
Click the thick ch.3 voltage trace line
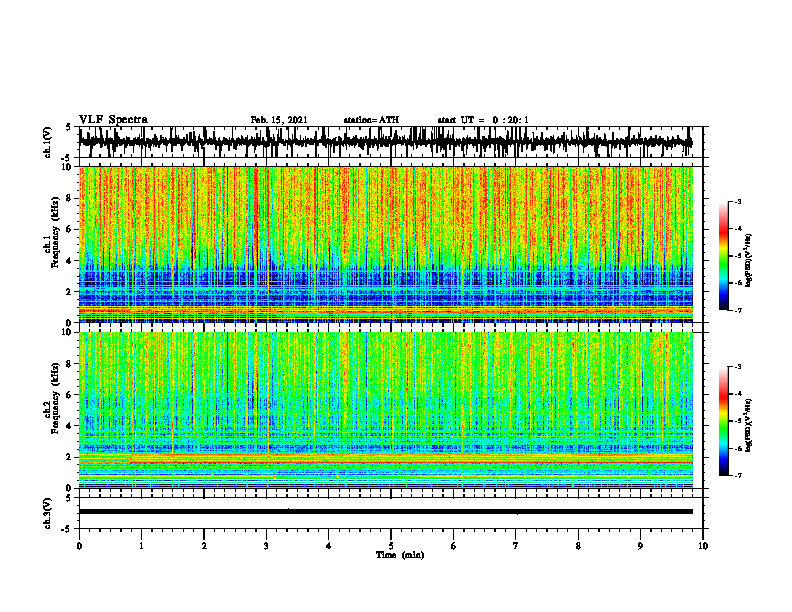click(x=386, y=512)
